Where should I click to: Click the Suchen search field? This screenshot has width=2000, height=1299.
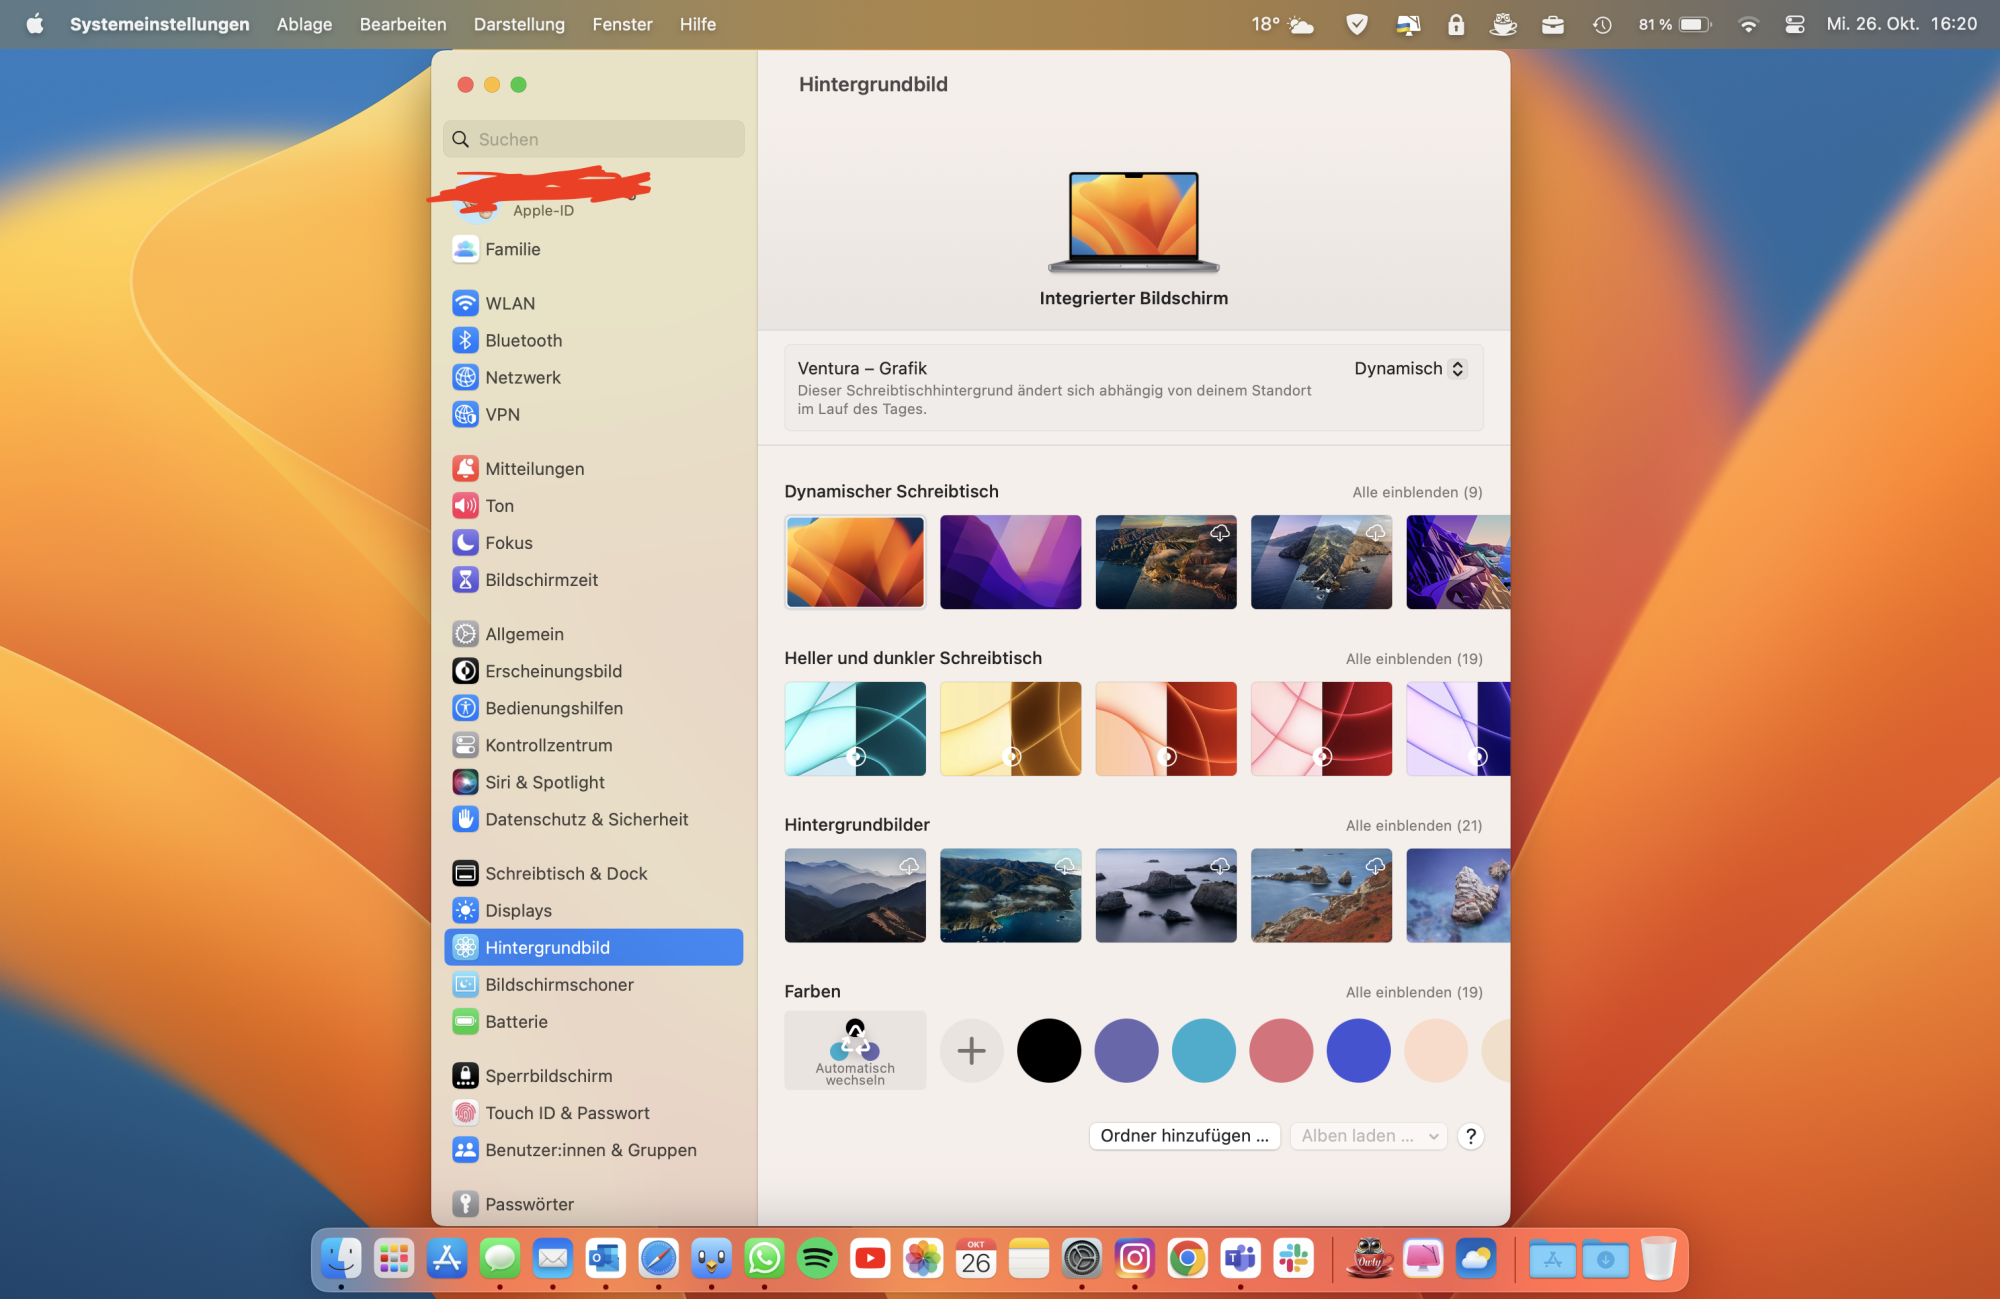(594, 139)
